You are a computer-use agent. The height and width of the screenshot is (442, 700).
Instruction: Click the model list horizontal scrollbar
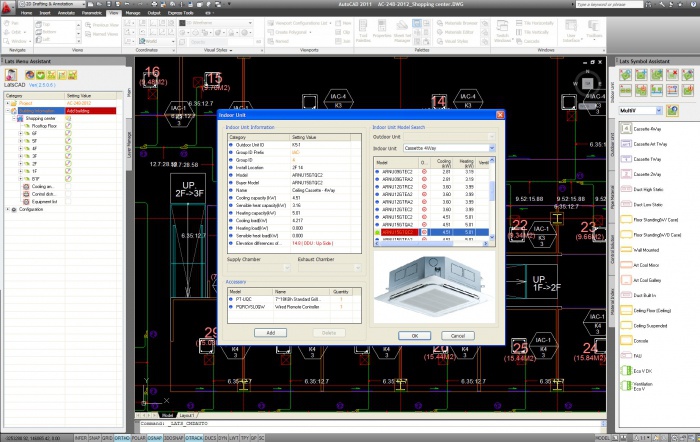431,243
